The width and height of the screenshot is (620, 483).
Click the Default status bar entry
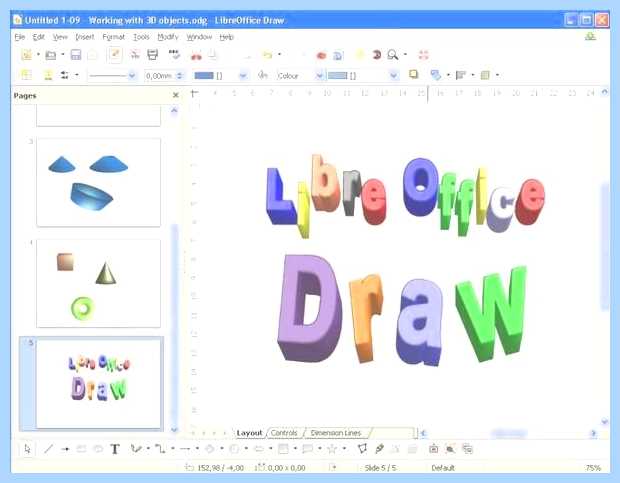coord(443,468)
